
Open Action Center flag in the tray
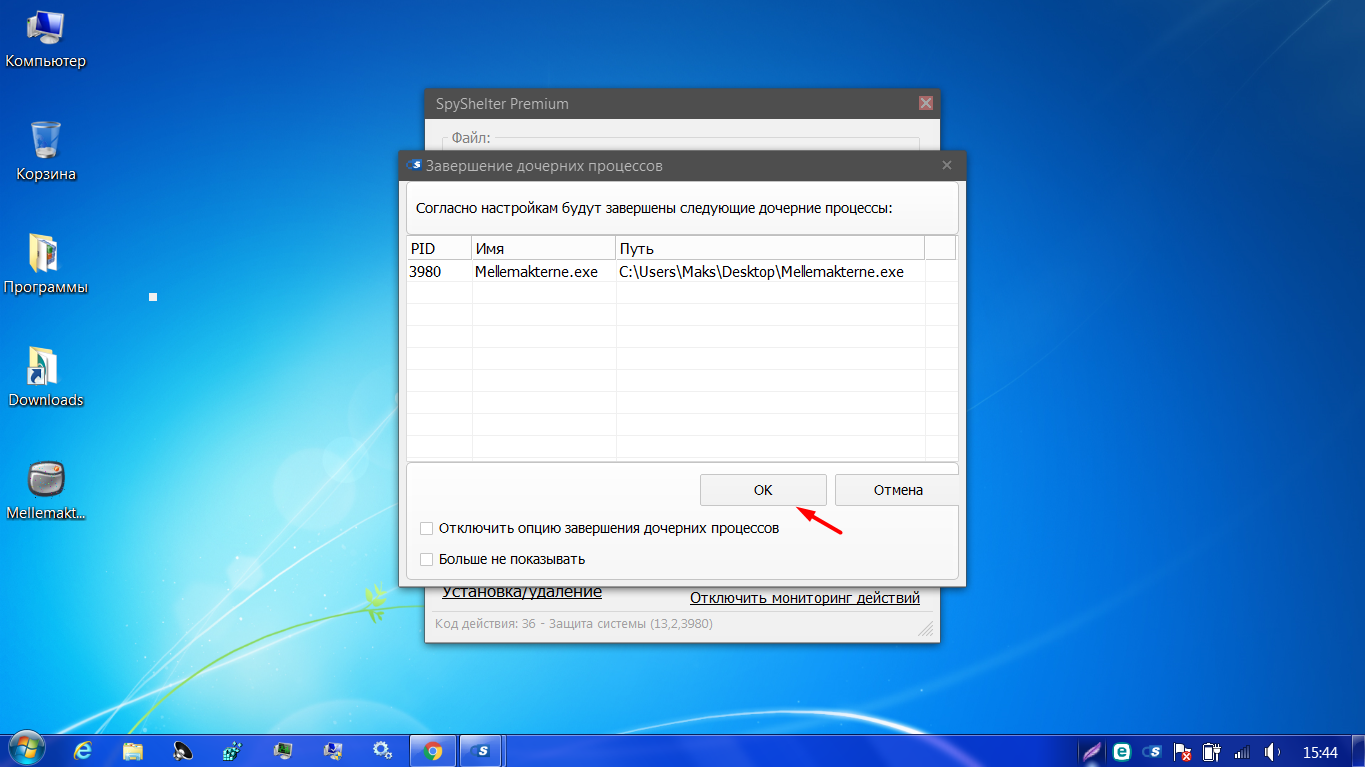[1182, 751]
